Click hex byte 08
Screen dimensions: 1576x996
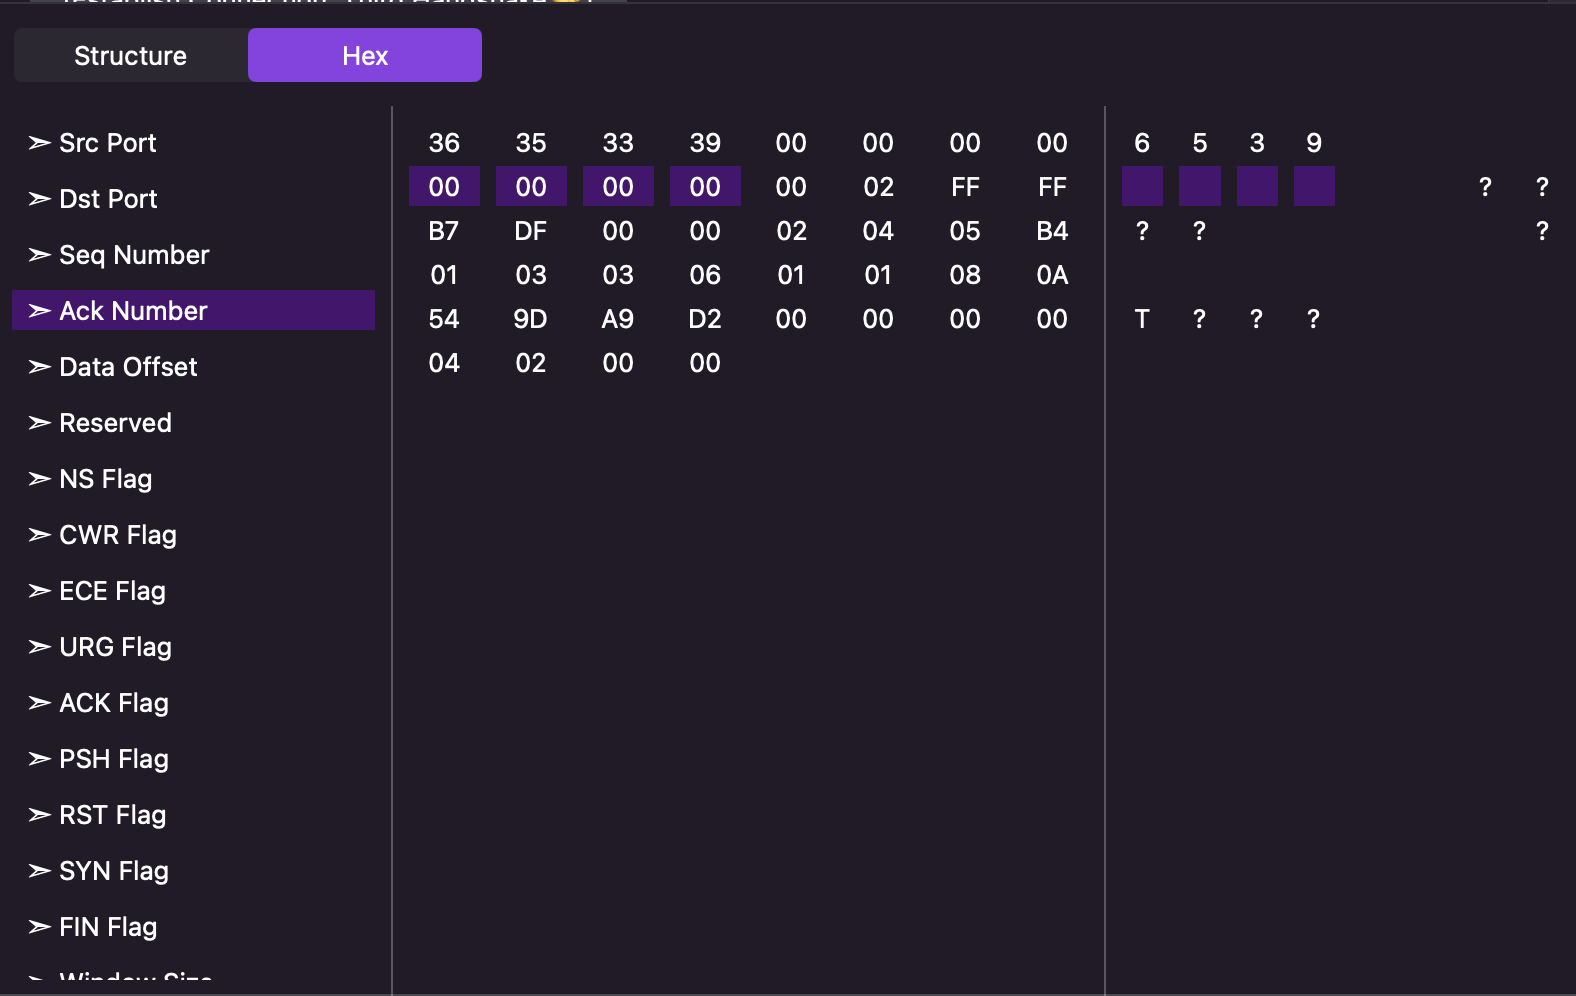(965, 275)
